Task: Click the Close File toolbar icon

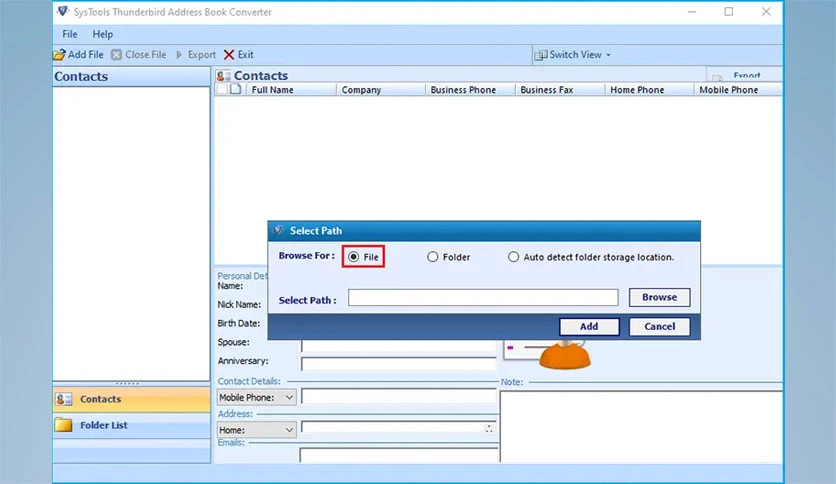Action: pyautogui.click(x=116, y=55)
